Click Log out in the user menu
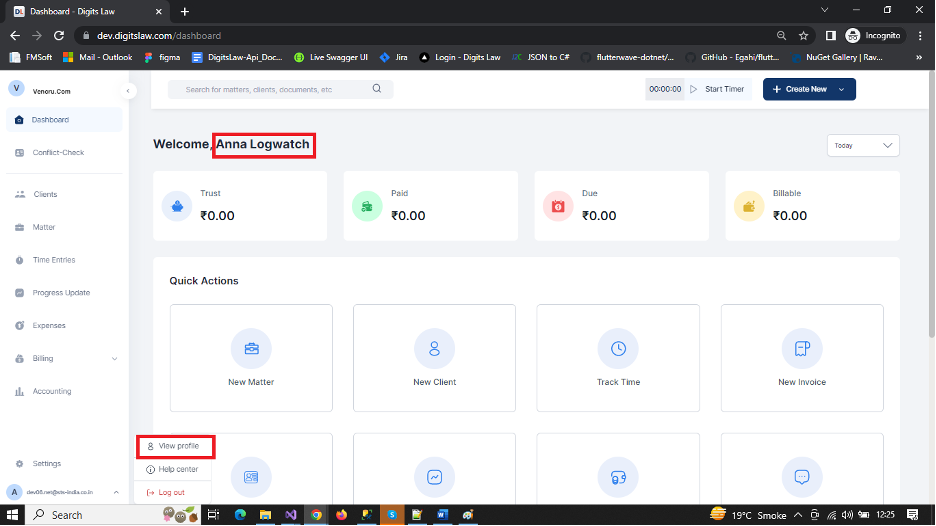The height and width of the screenshot is (526, 936). [x=171, y=492]
